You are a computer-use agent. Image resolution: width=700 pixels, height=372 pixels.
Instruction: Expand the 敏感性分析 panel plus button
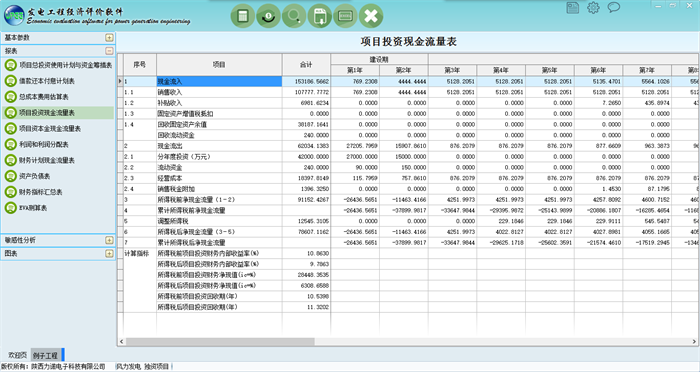[109, 240]
